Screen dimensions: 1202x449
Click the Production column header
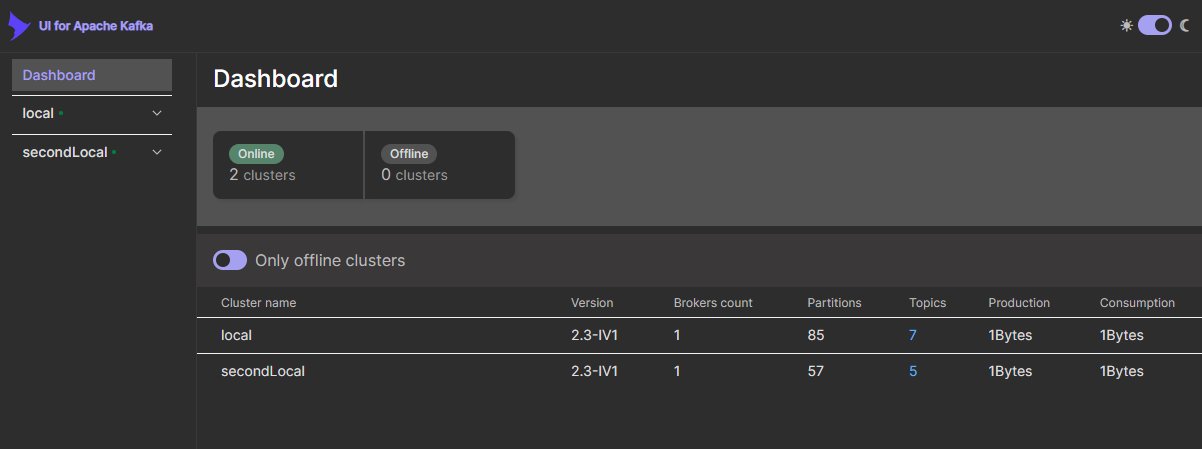click(1019, 302)
